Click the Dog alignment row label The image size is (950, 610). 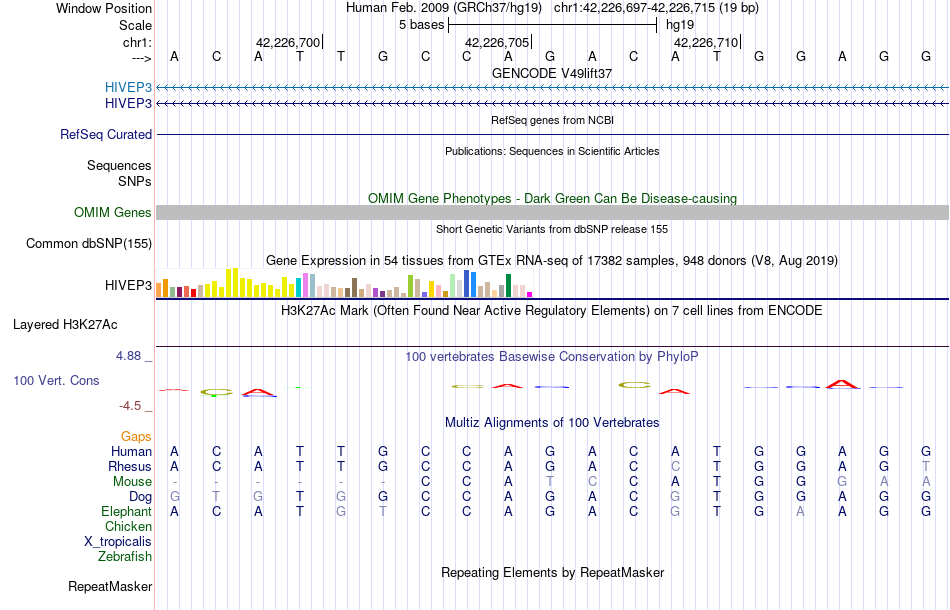coord(141,497)
